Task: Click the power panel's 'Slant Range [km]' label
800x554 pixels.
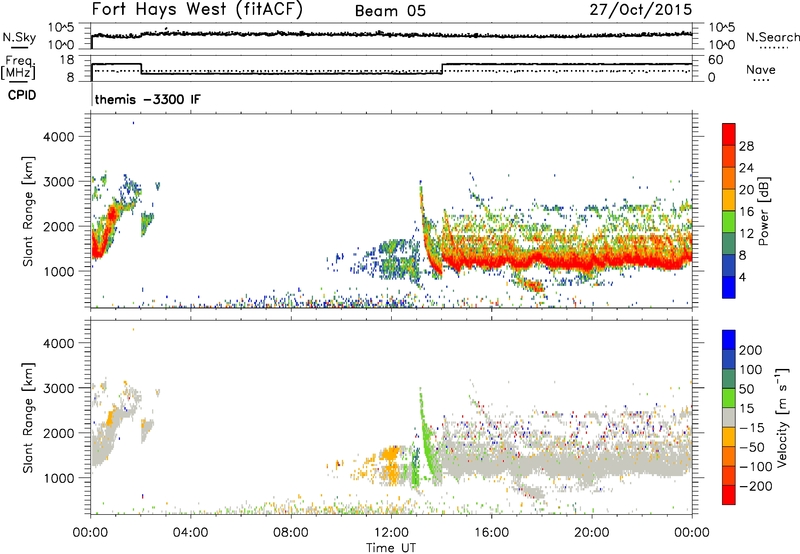Action: pyautogui.click(x=28, y=211)
